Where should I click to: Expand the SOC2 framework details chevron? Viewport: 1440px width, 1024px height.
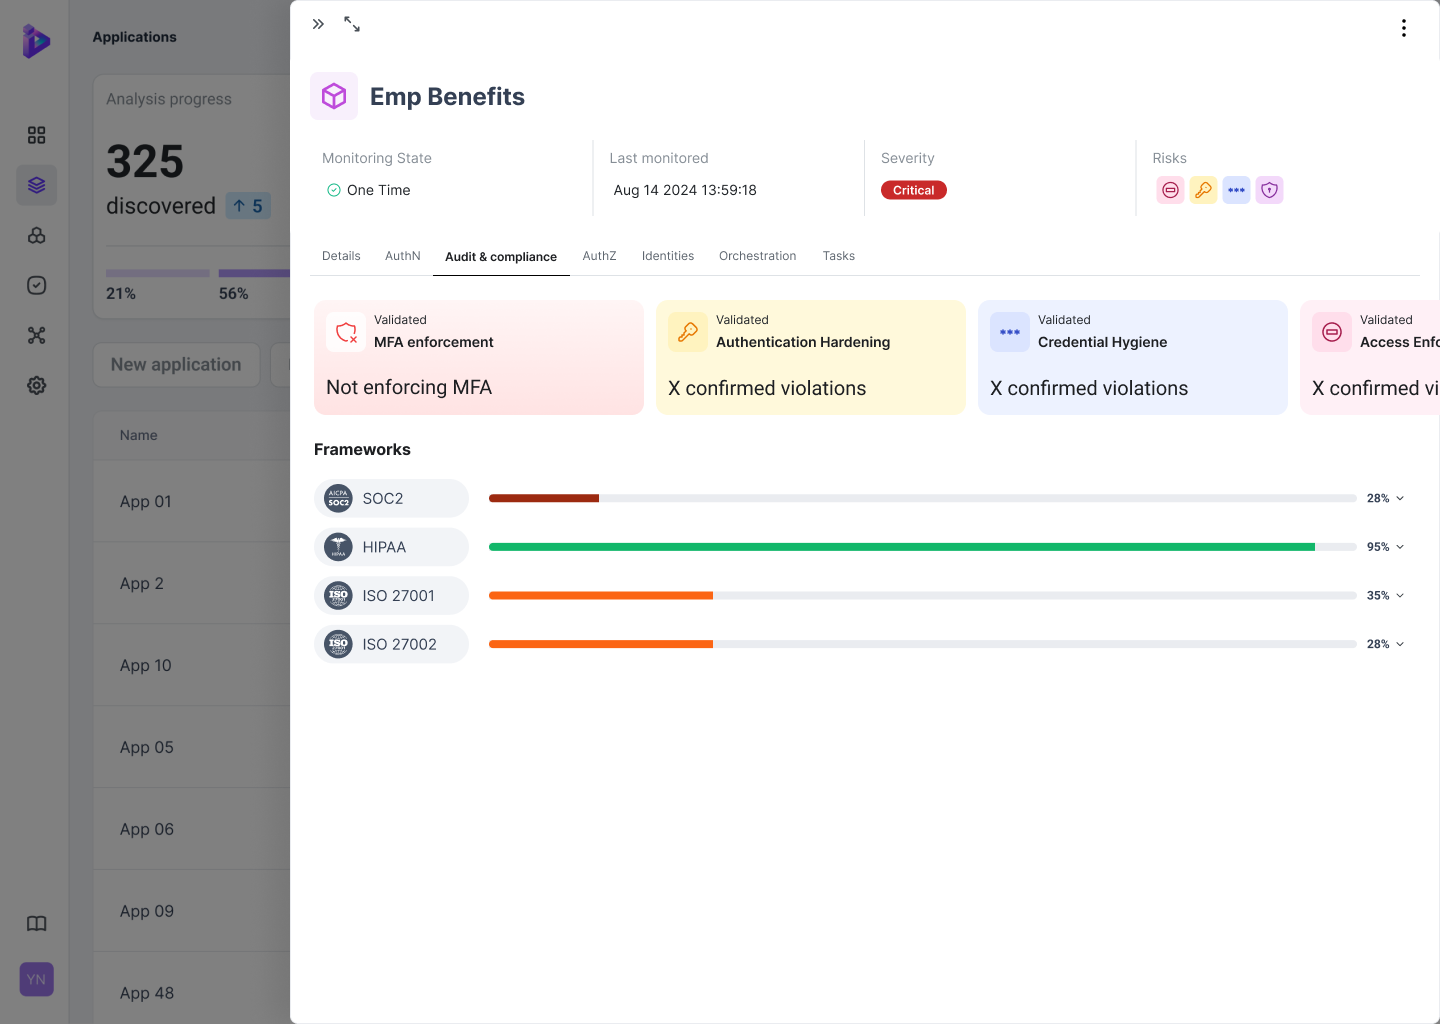1400,498
